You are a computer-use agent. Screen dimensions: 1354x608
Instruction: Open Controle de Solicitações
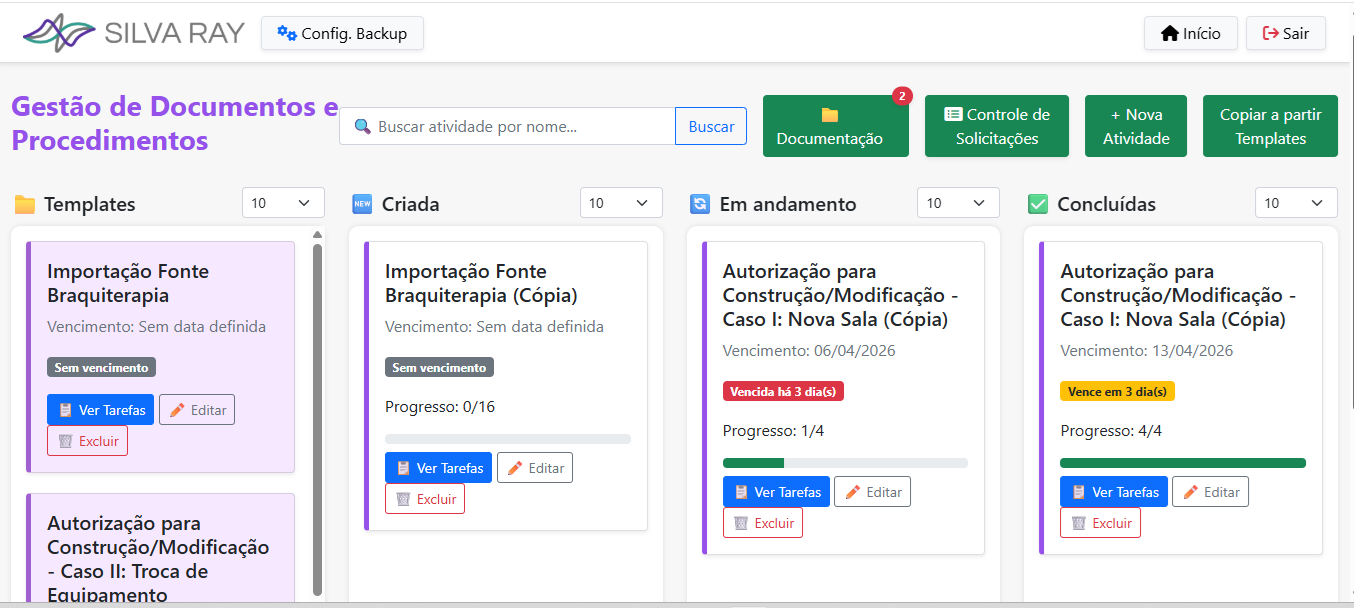(996, 126)
